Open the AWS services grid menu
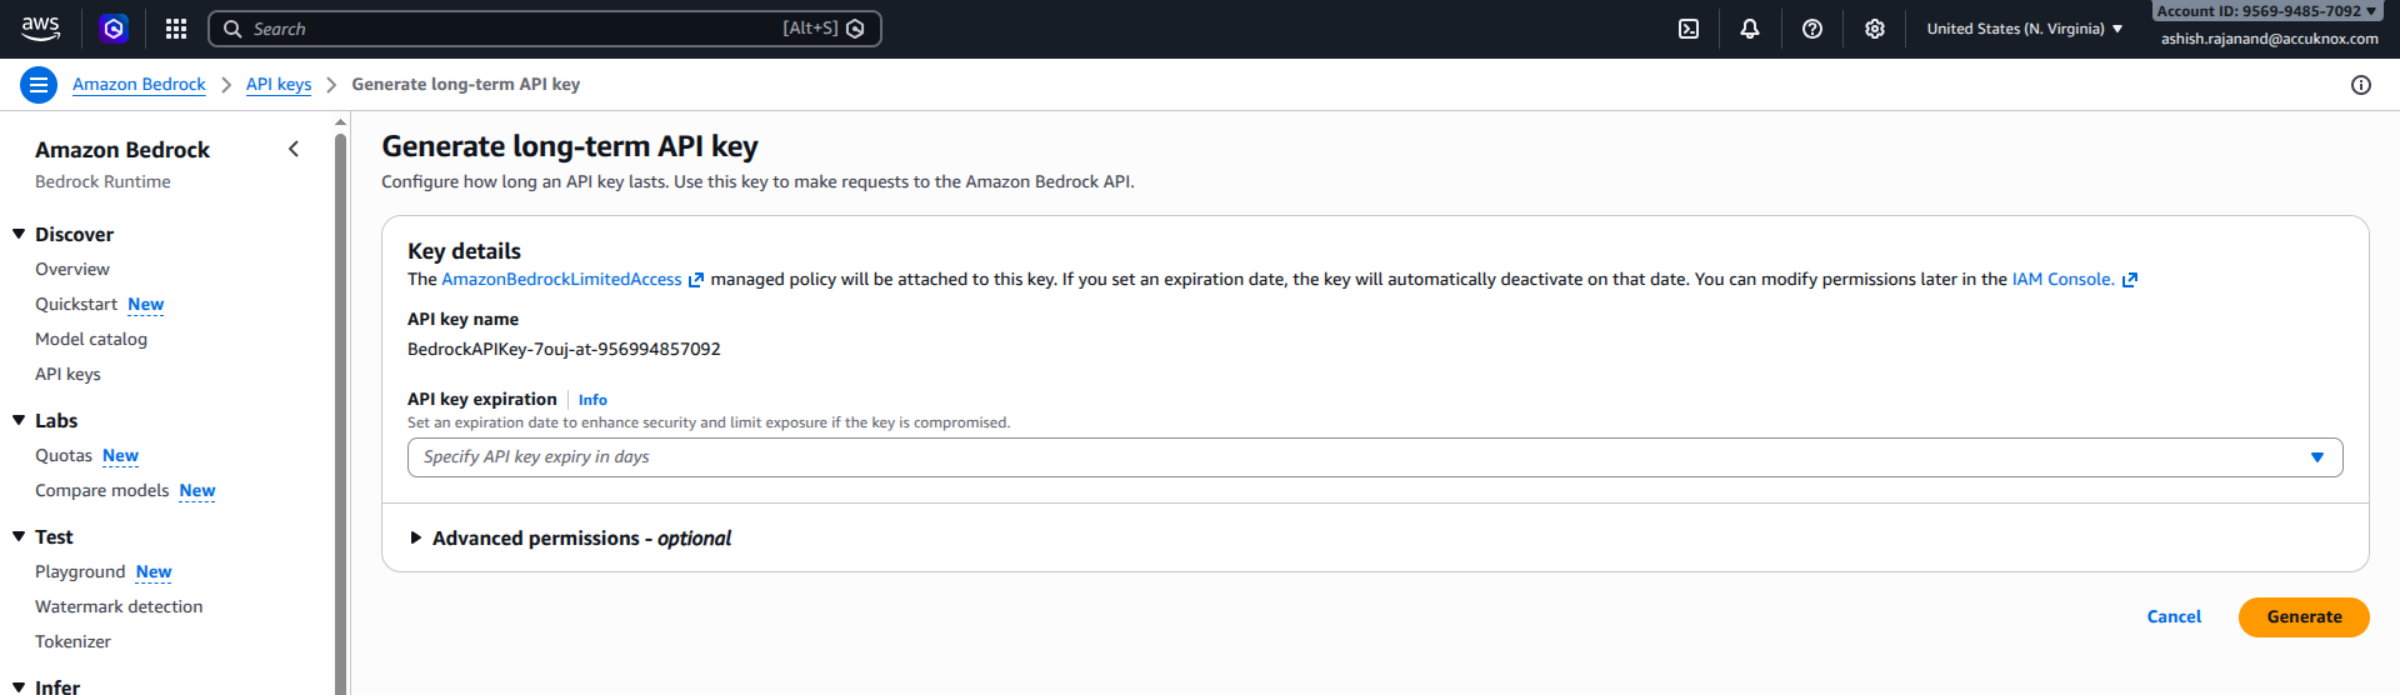This screenshot has height=695, width=2400. coord(176,29)
